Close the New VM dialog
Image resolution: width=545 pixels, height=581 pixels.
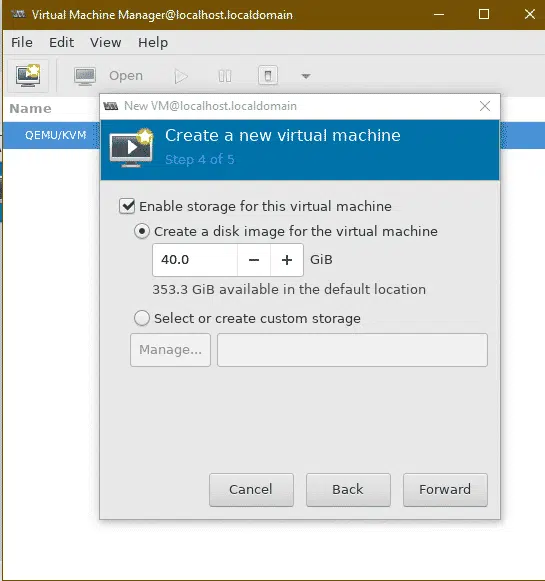click(x=485, y=106)
